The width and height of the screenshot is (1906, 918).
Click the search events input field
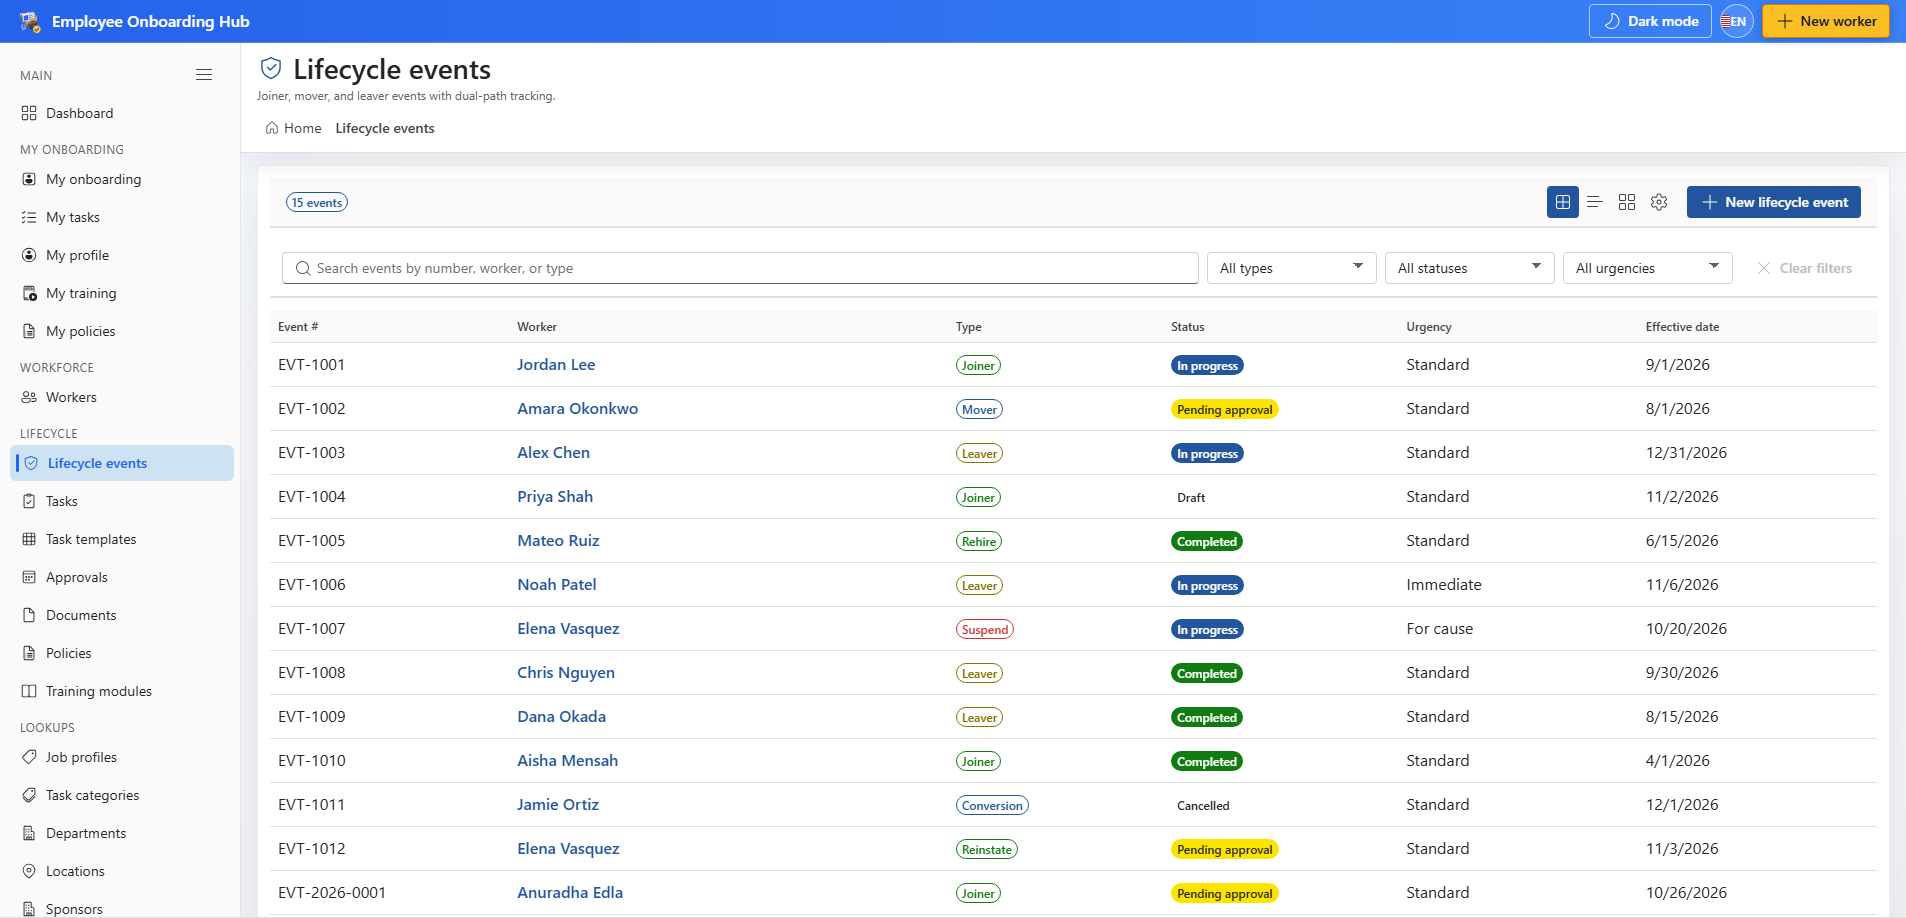740,268
